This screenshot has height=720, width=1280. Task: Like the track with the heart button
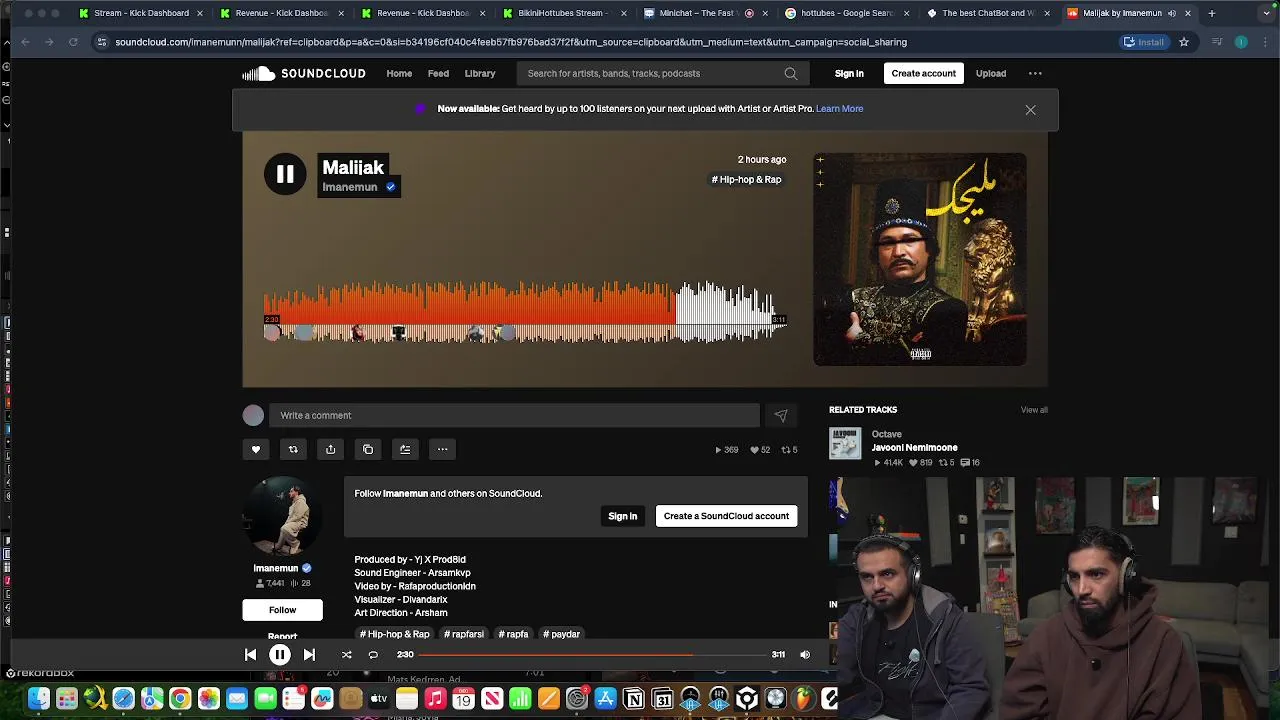(256, 449)
